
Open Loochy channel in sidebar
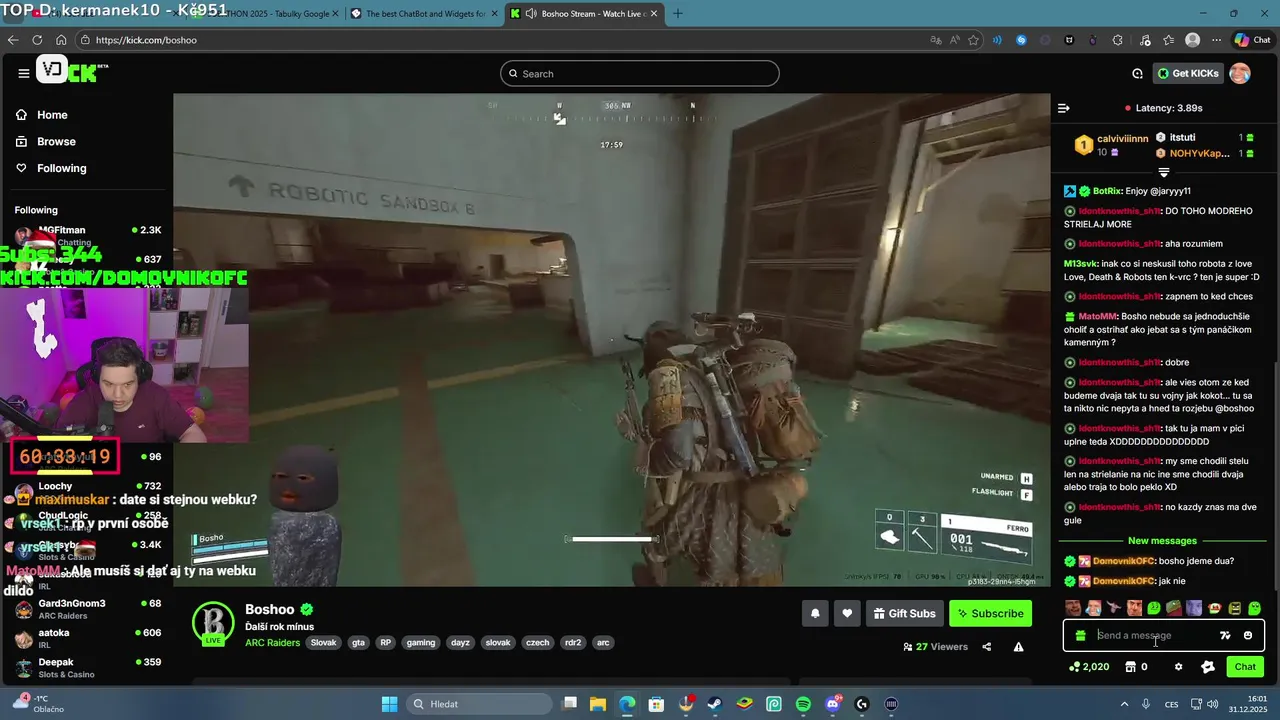pos(56,486)
